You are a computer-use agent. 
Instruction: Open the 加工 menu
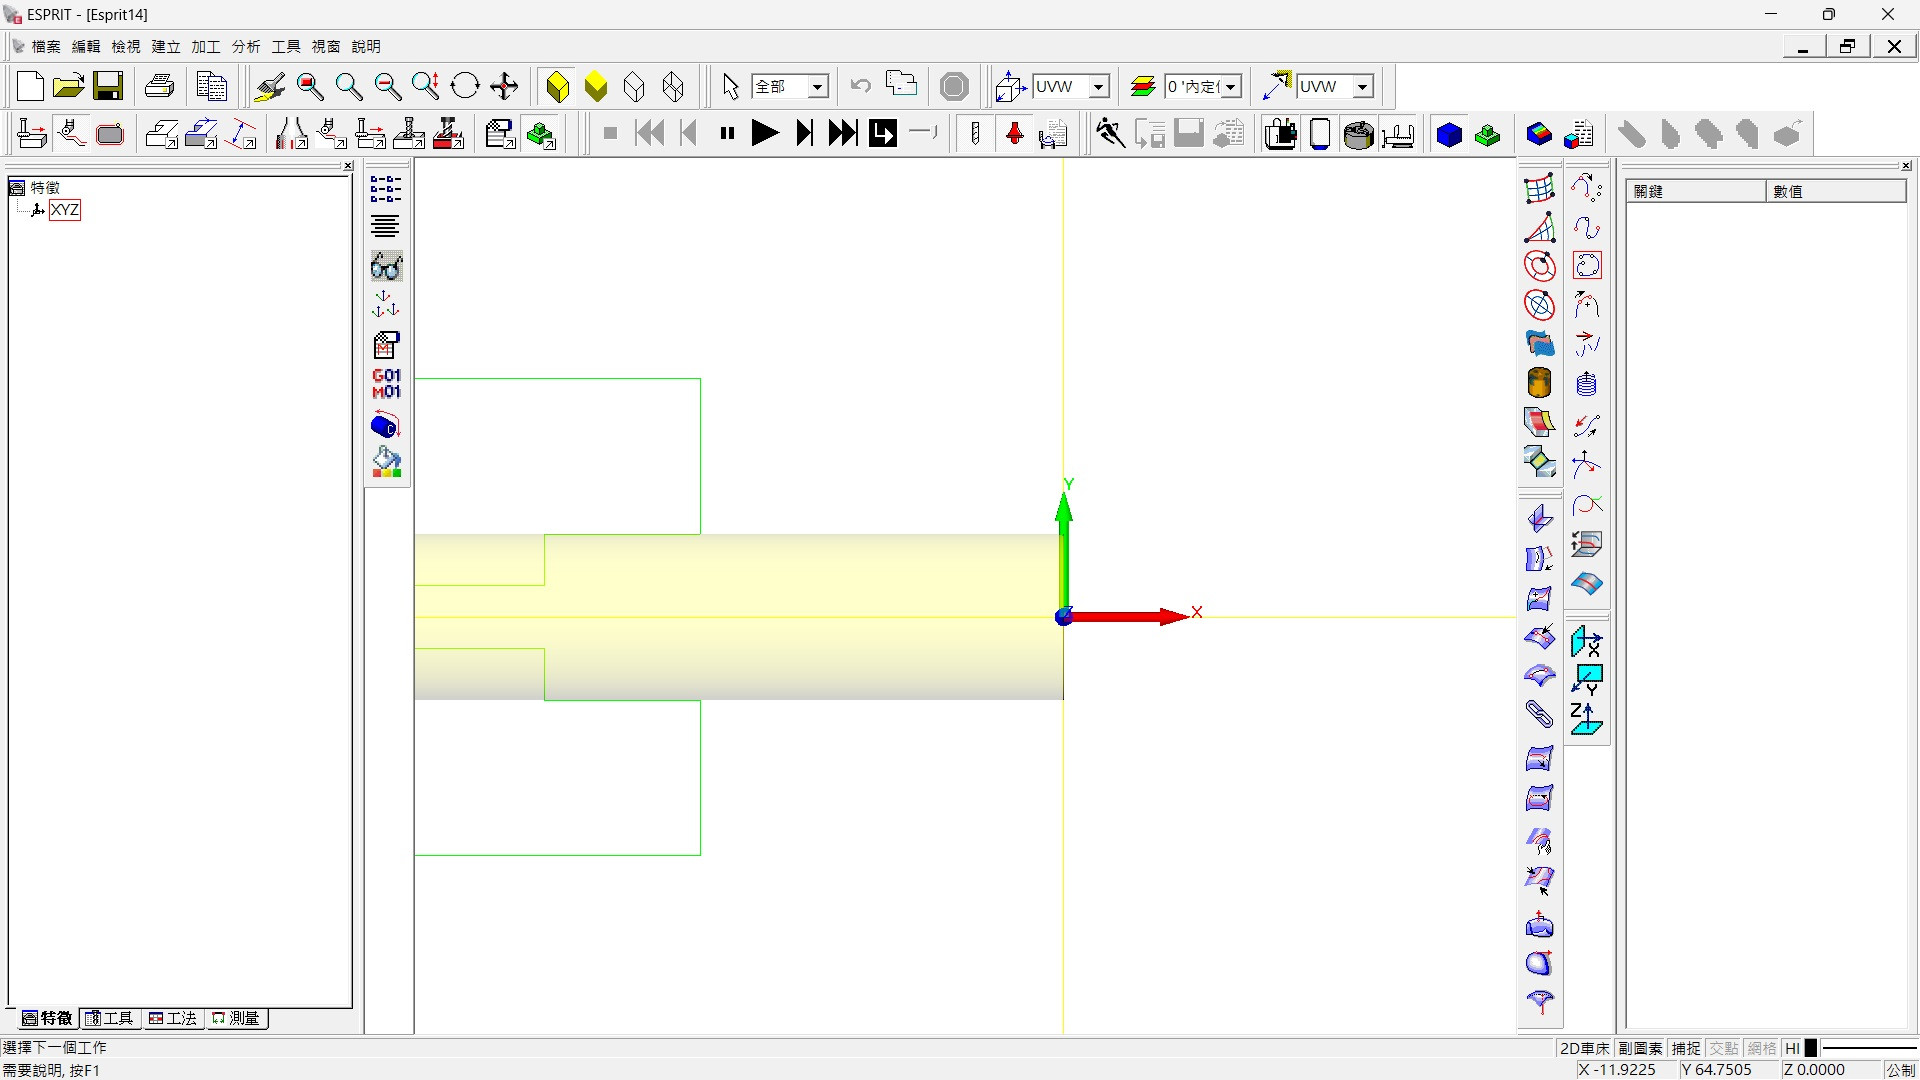click(x=205, y=46)
